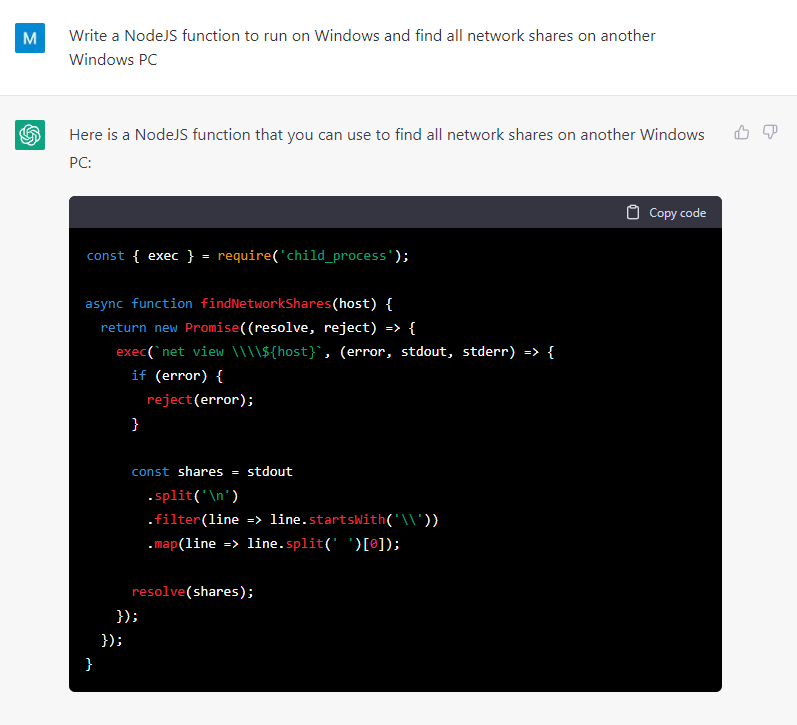Click the clipboard icon in the code header

[633, 212]
